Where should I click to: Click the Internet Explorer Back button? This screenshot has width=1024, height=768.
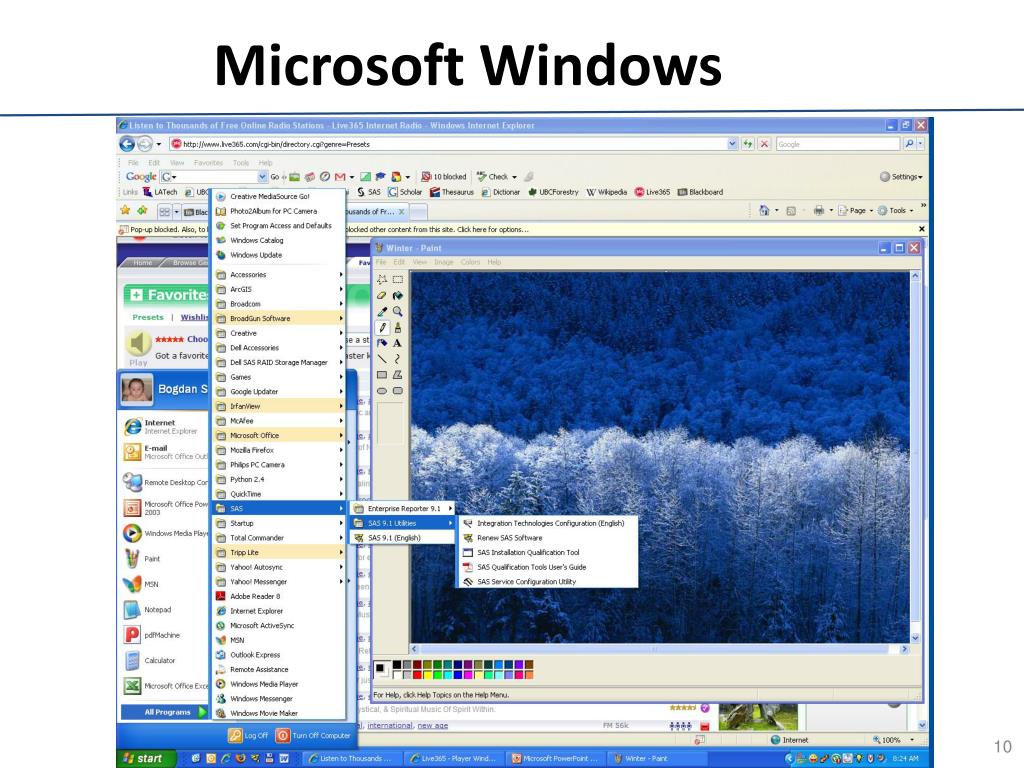127,144
